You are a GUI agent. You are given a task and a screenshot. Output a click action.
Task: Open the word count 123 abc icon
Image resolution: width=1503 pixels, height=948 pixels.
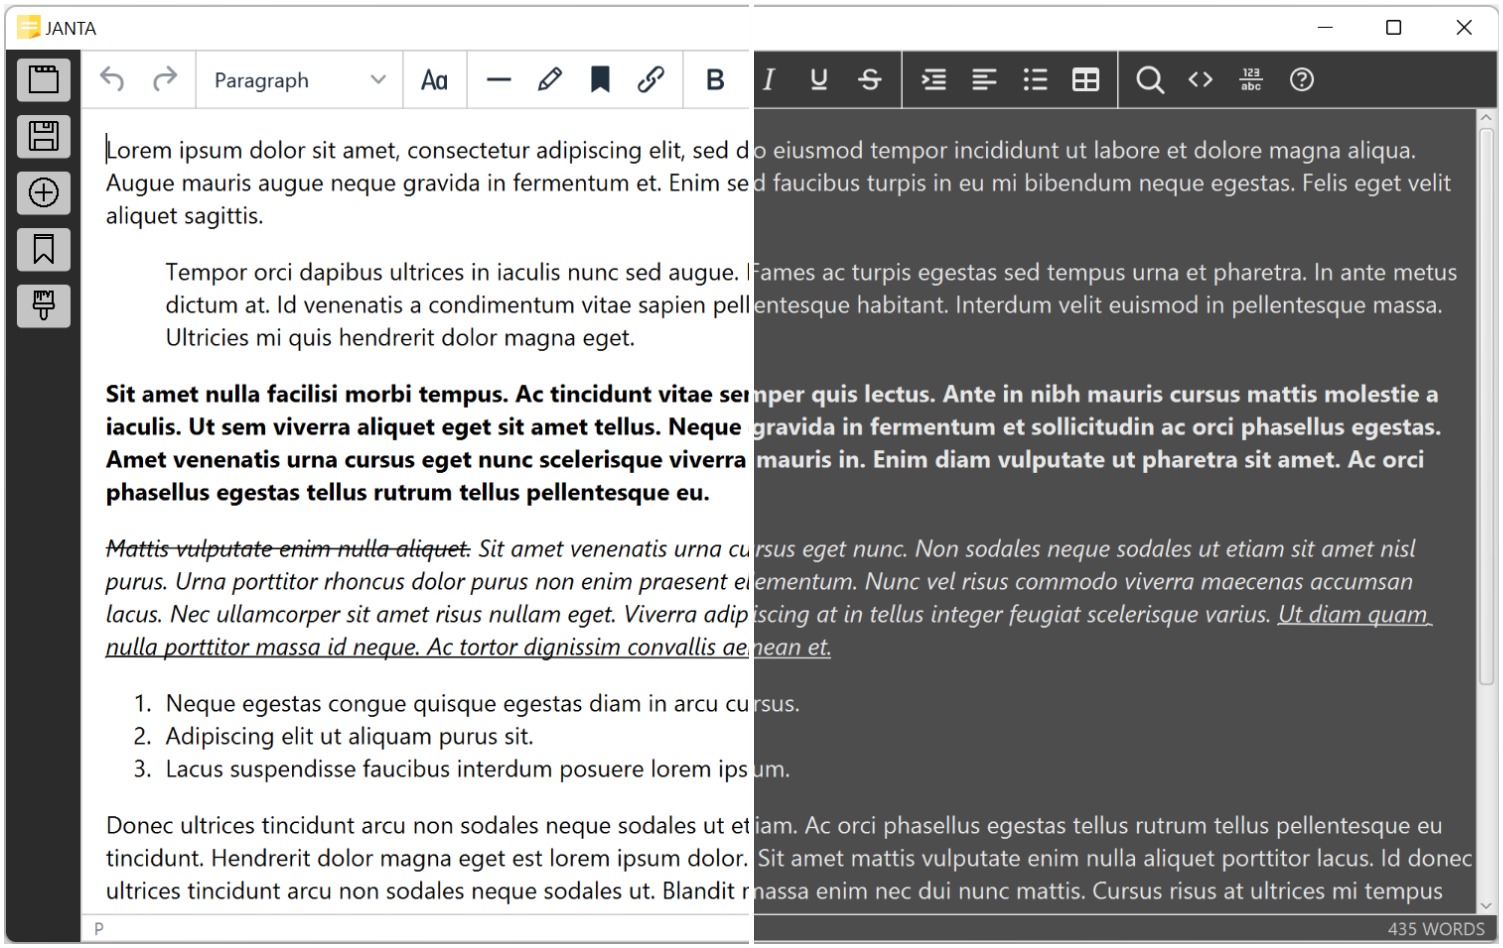tap(1251, 80)
